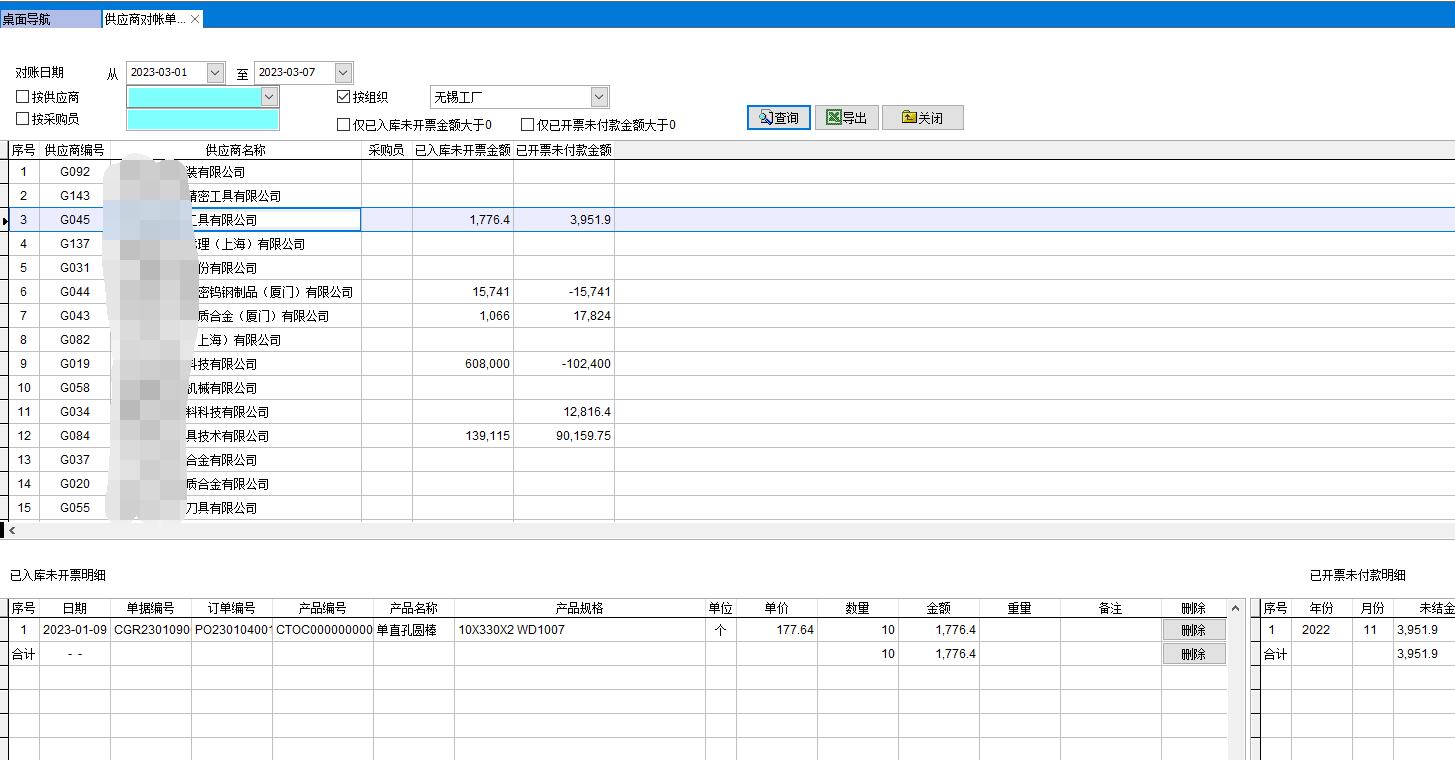Toggle 仅已入库未开票金额大于0 filter
This screenshot has width=1455, height=760.
point(344,125)
